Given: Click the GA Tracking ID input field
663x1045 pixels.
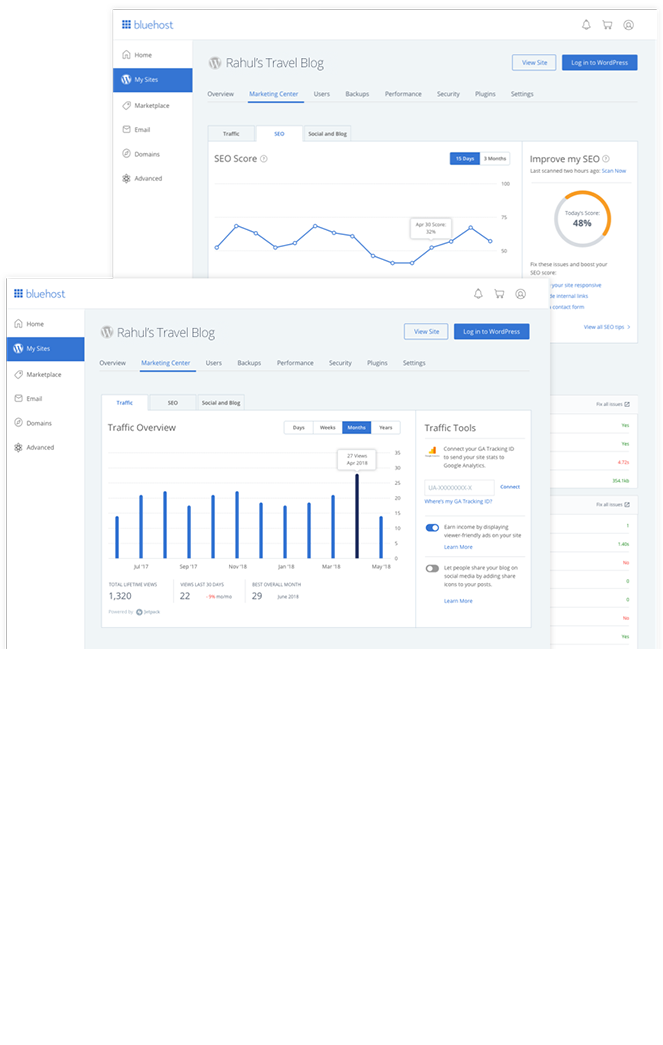Looking at the screenshot, I should click(x=460, y=488).
